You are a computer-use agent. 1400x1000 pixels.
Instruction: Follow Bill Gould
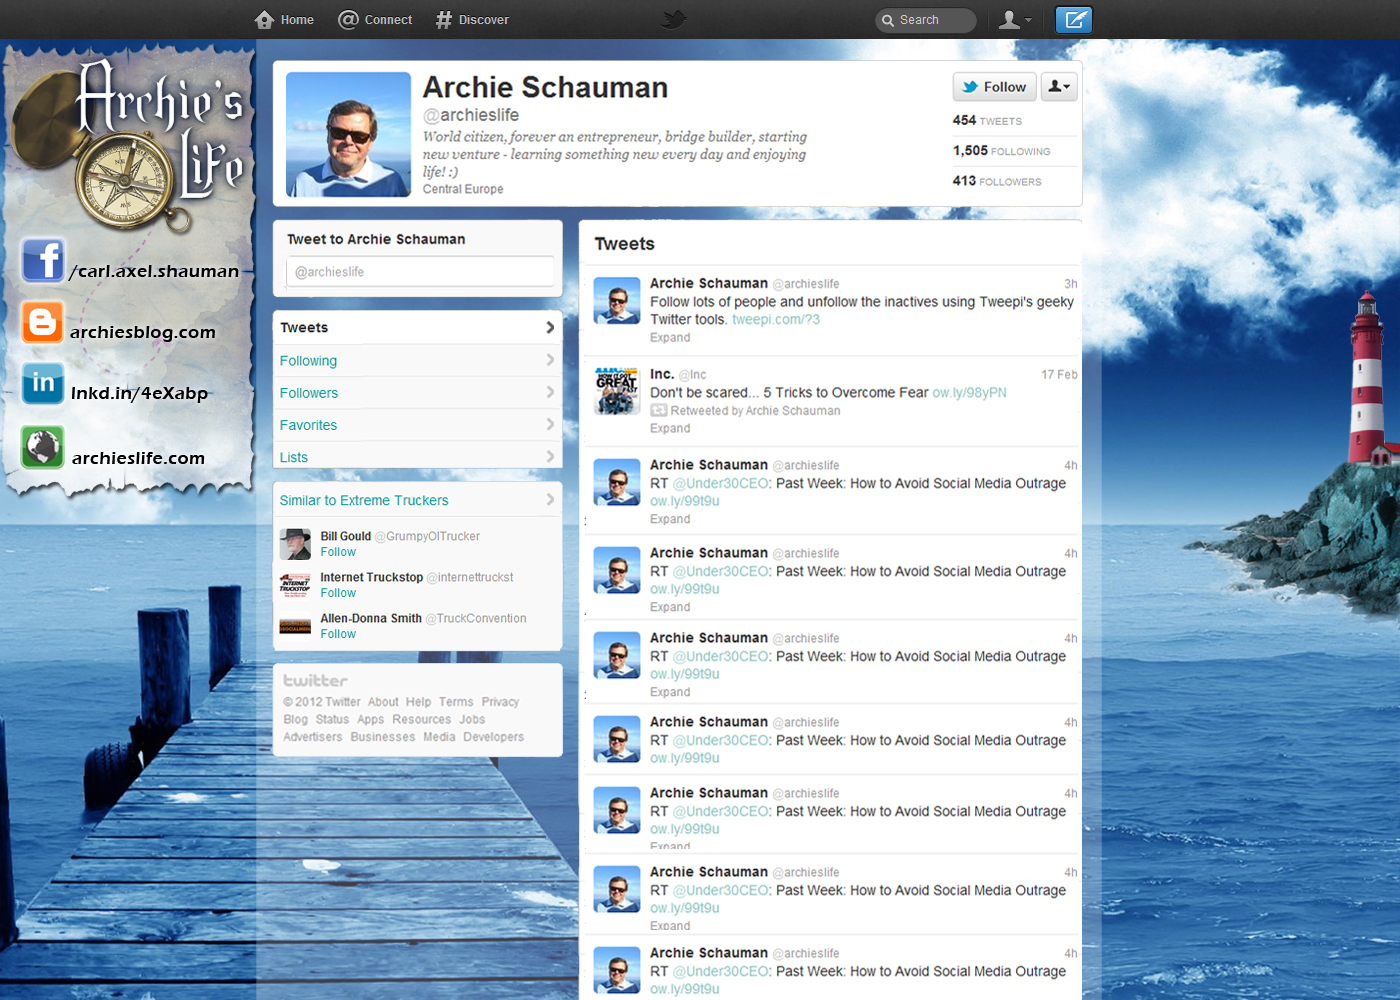click(x=338, y=552)
